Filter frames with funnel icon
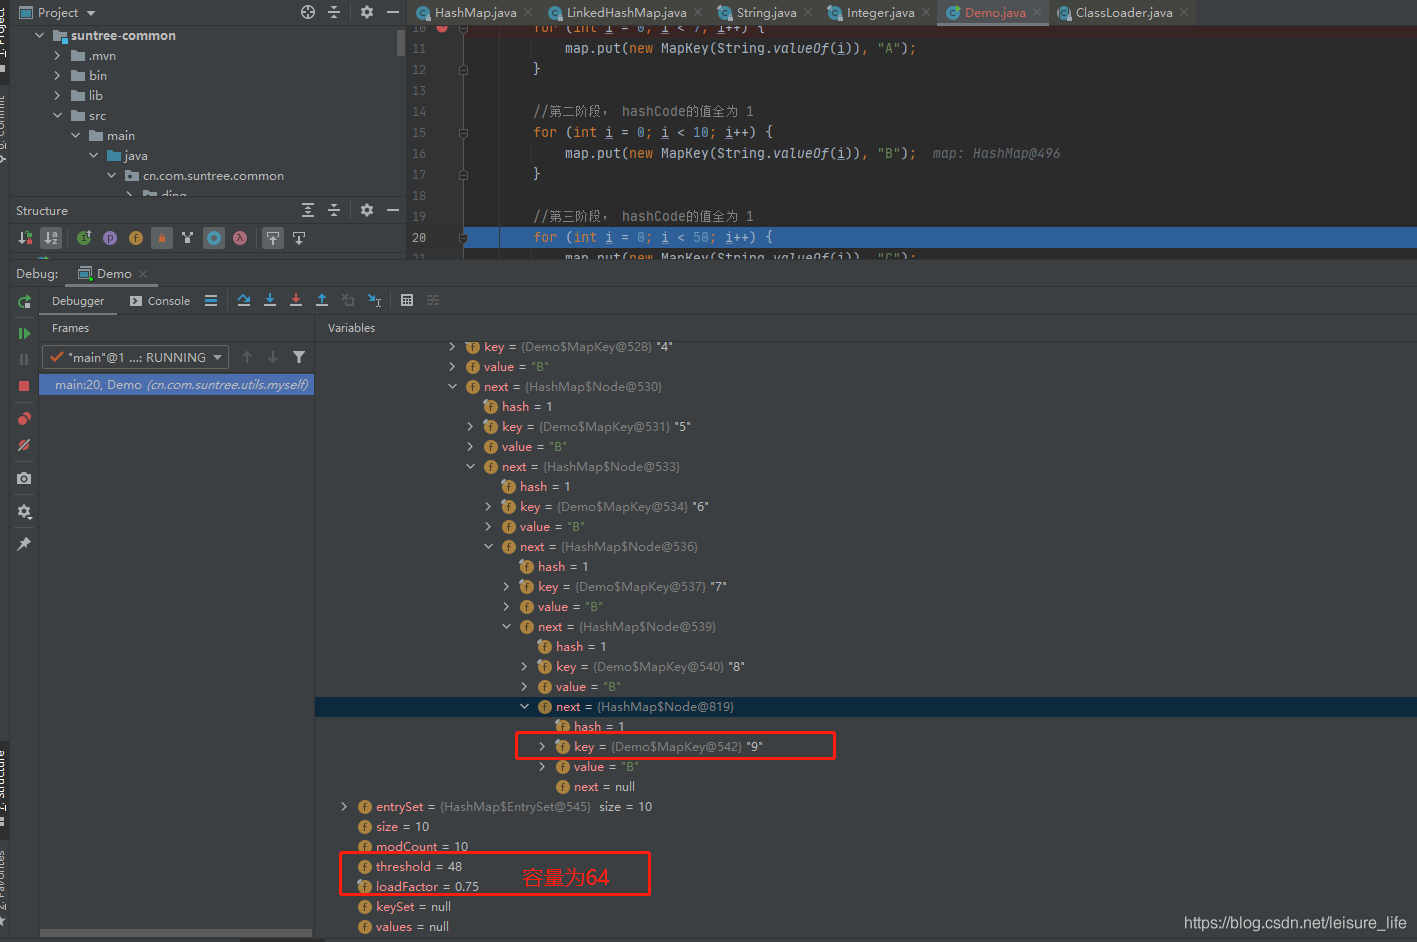This screenshot has height=942, width=1417. click(x=299, y=357)
